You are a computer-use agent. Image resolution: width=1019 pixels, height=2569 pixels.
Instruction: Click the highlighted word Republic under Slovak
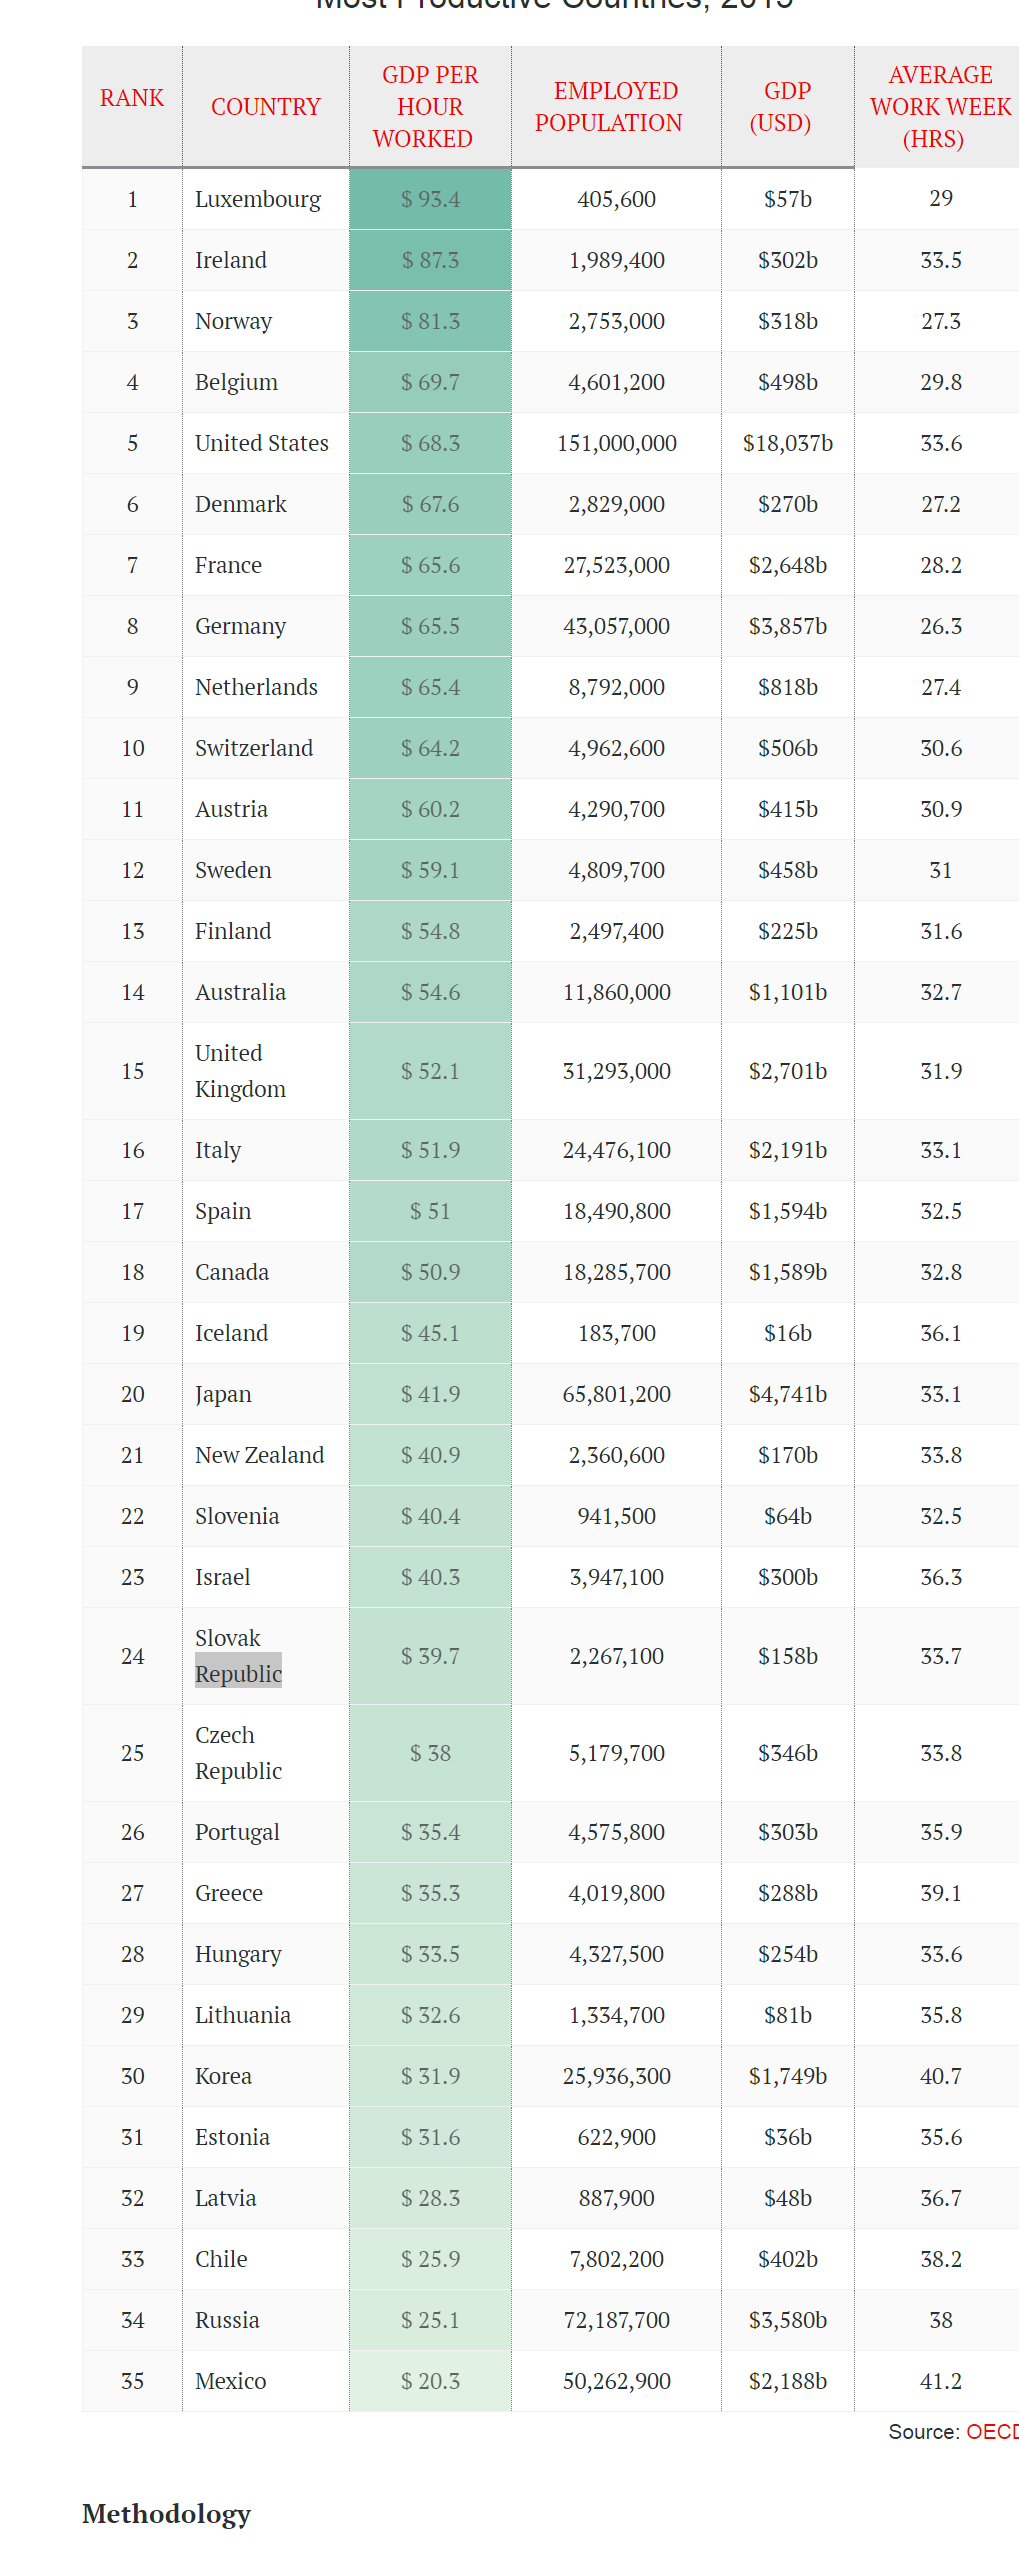[238, 1673]
